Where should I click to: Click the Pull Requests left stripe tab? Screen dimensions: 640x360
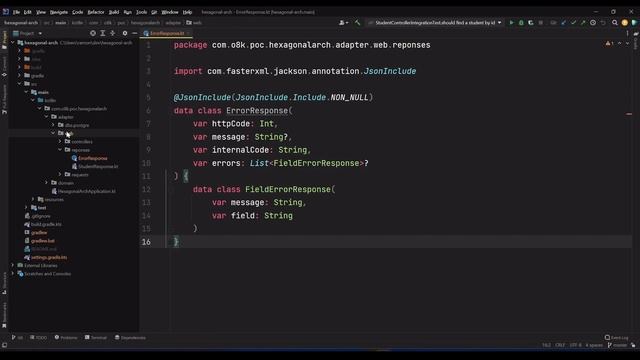point(4,100)
